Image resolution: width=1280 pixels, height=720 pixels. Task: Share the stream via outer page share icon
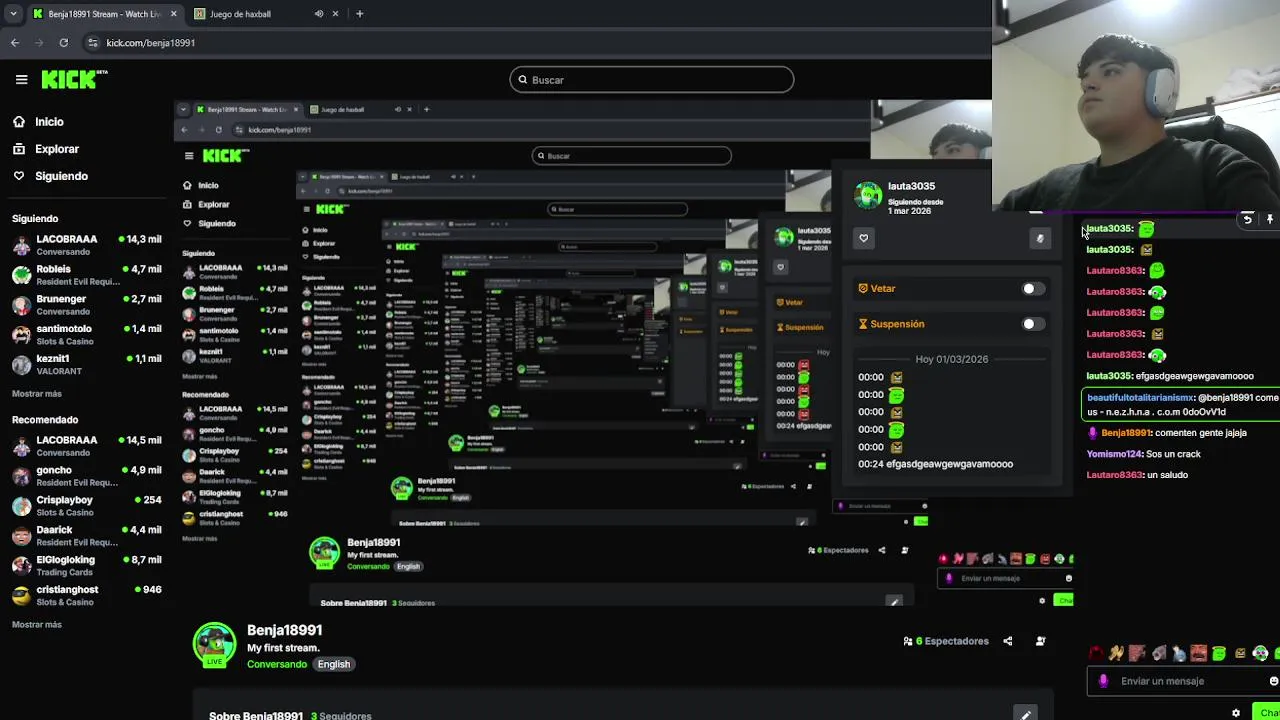[1008, 641]
